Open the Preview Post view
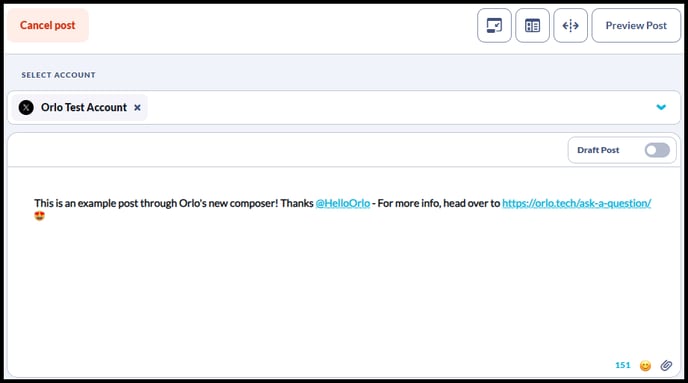 click(636, 25)
